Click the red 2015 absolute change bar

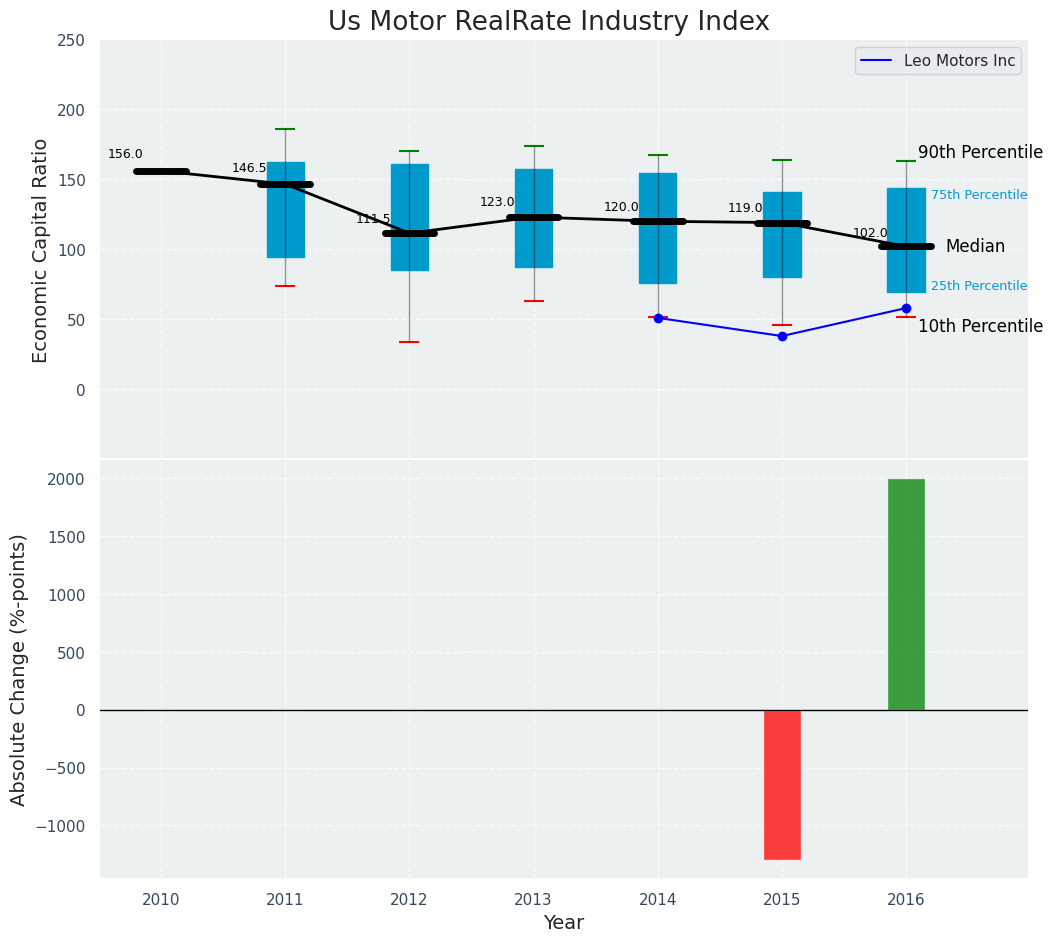(782, 784)
